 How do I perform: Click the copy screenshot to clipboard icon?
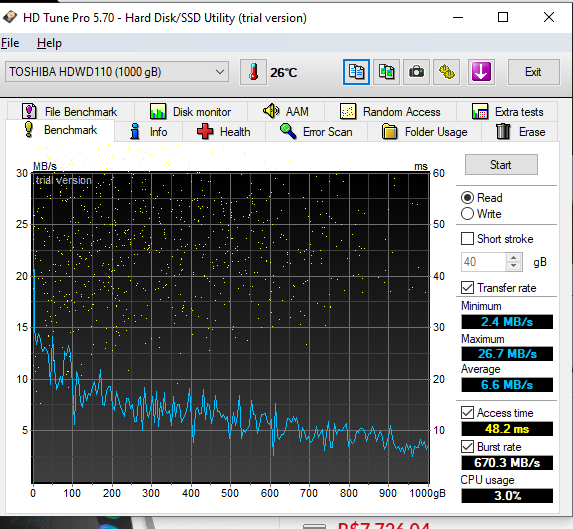click(x=386, y=72)
